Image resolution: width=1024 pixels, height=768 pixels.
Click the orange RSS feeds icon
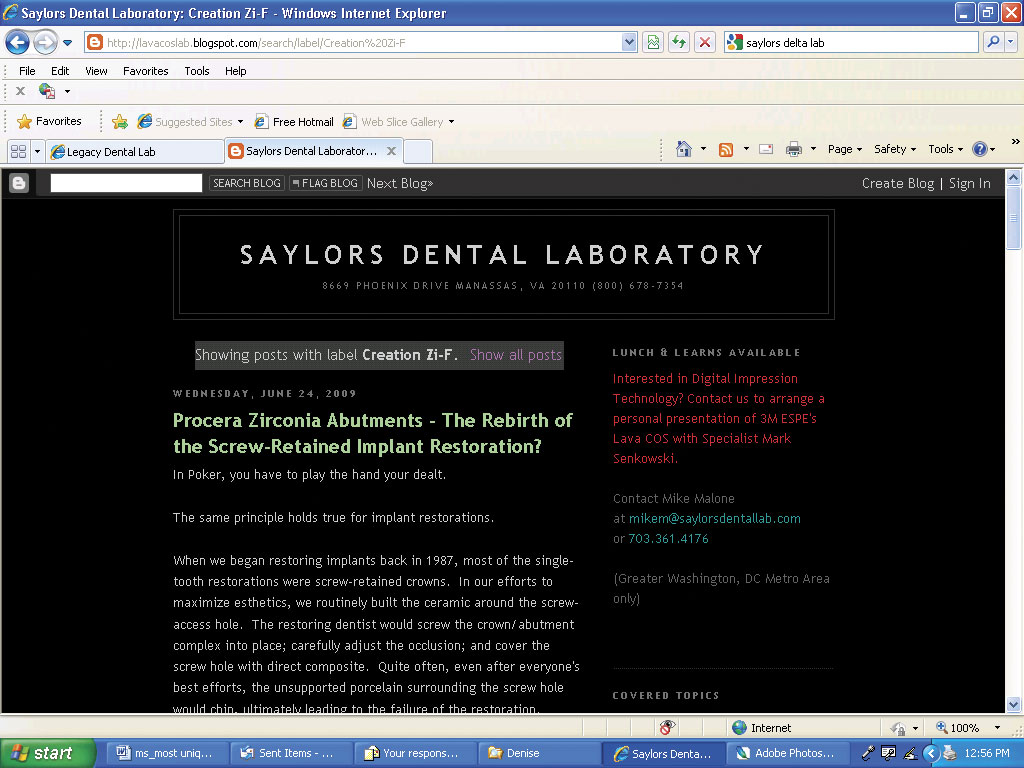(726, 150)
